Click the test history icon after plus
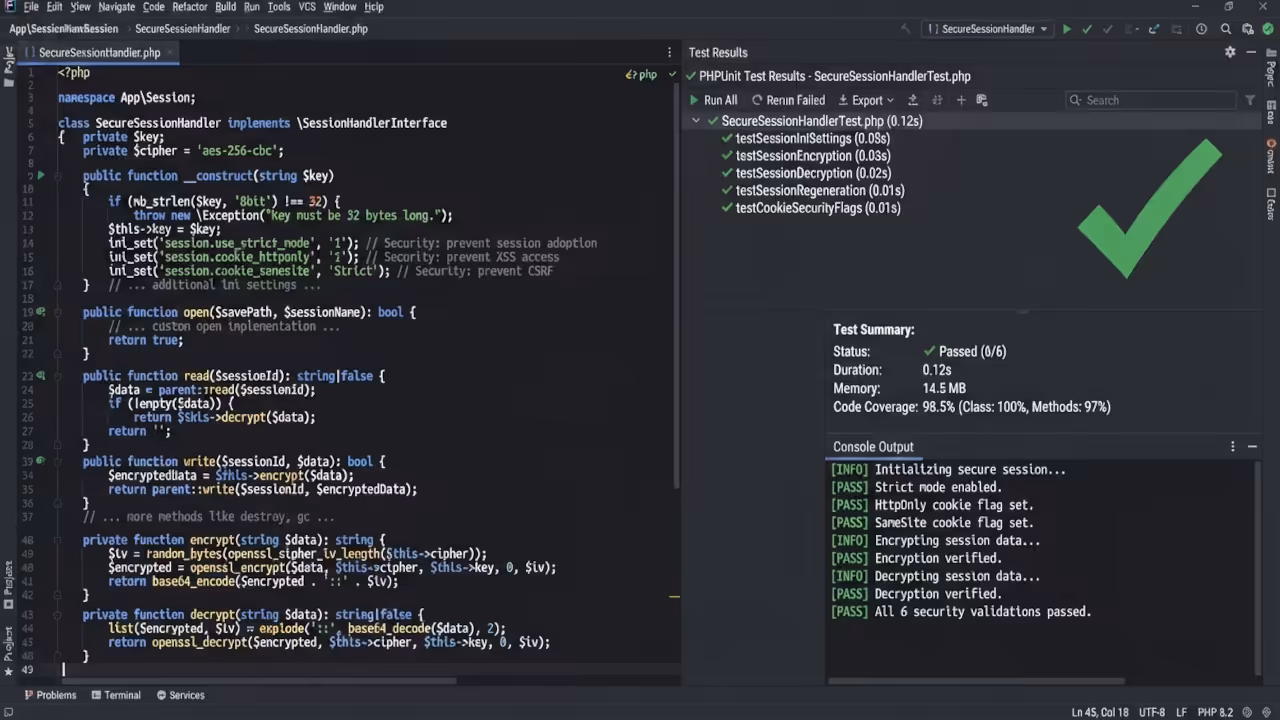Viewport: 1280px width, 720px height. coord(982,100)
